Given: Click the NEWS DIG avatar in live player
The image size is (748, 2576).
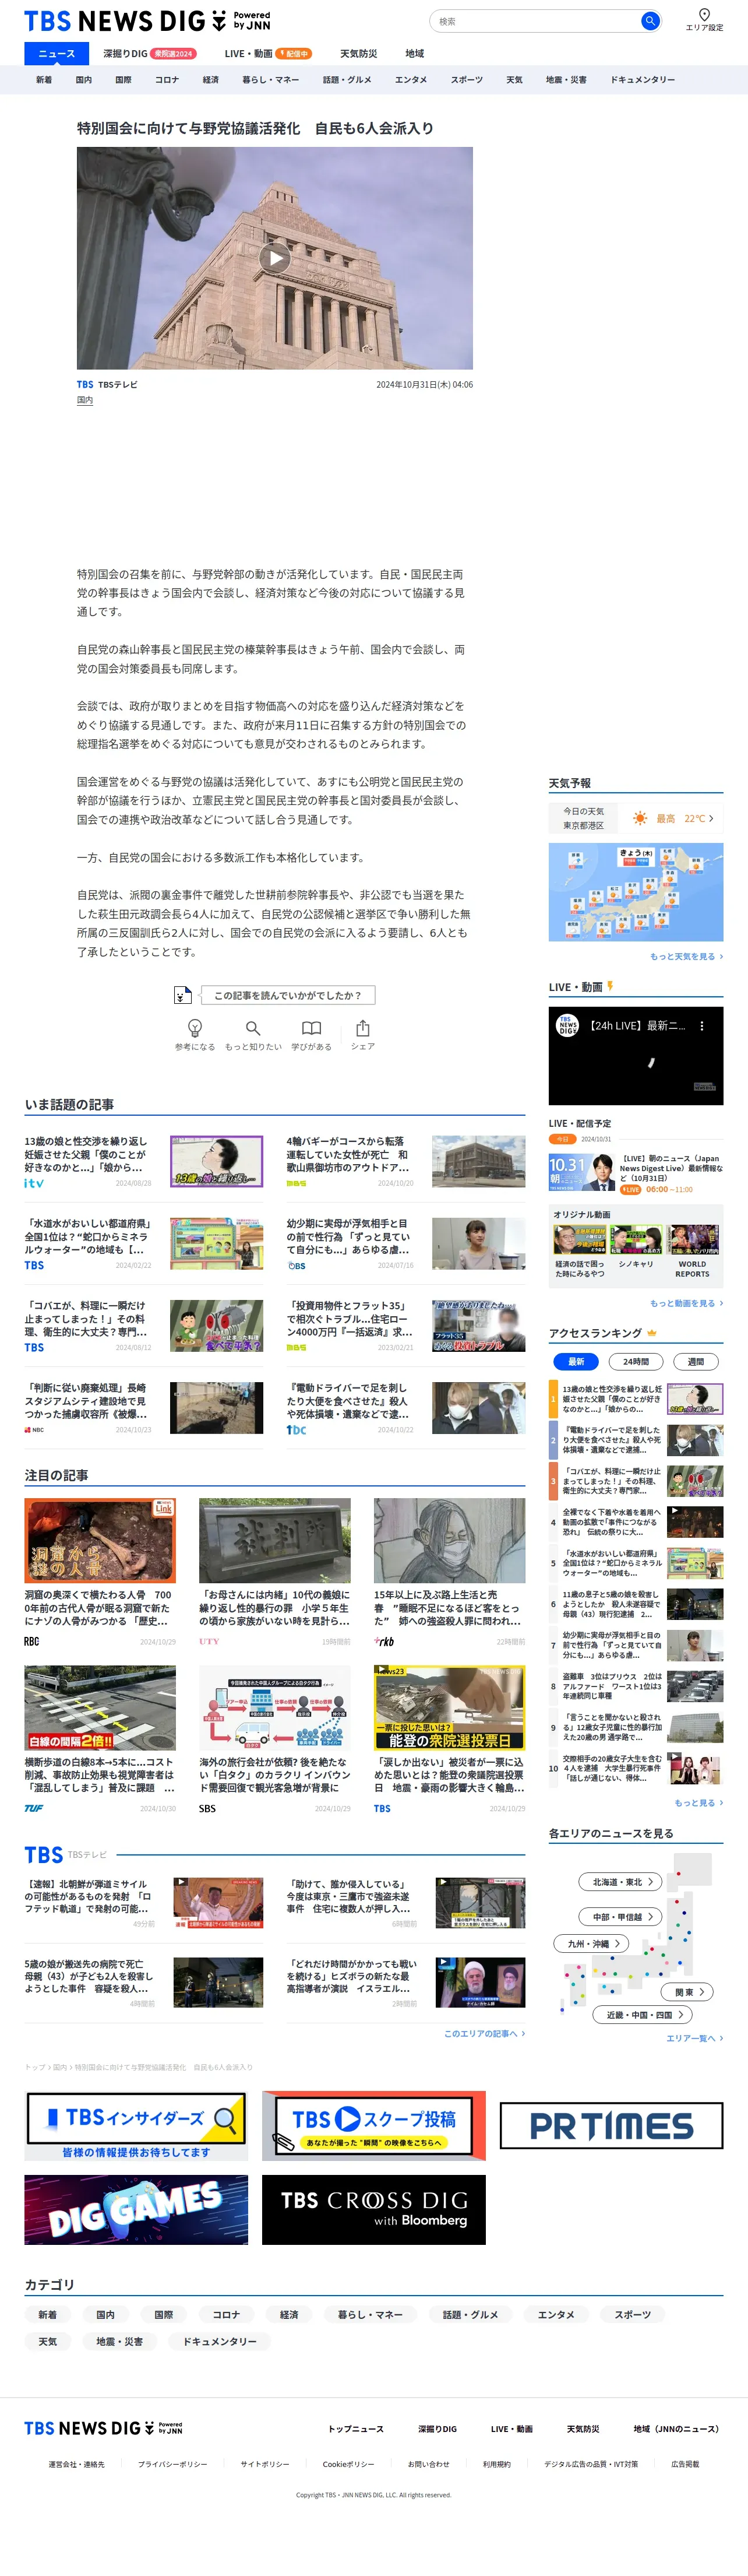Looking at the screenshot, I should [x=567, y=1026].
